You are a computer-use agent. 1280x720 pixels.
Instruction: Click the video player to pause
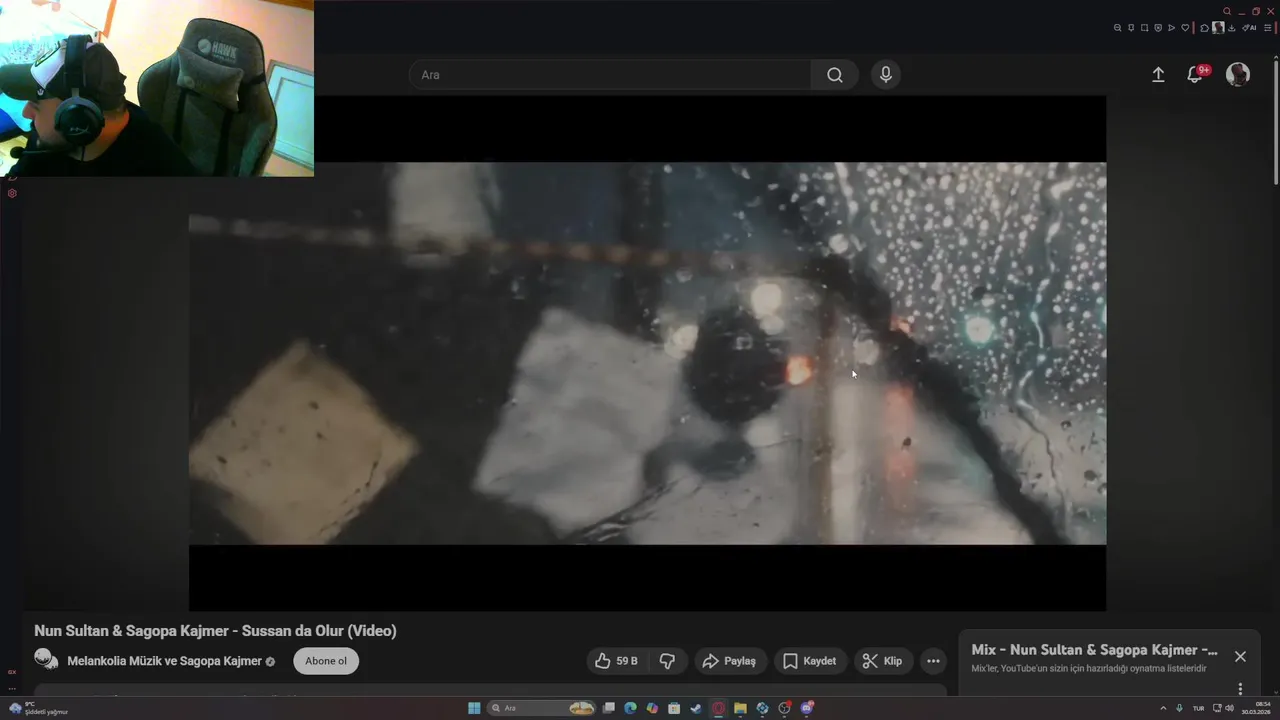coord(647,353)
